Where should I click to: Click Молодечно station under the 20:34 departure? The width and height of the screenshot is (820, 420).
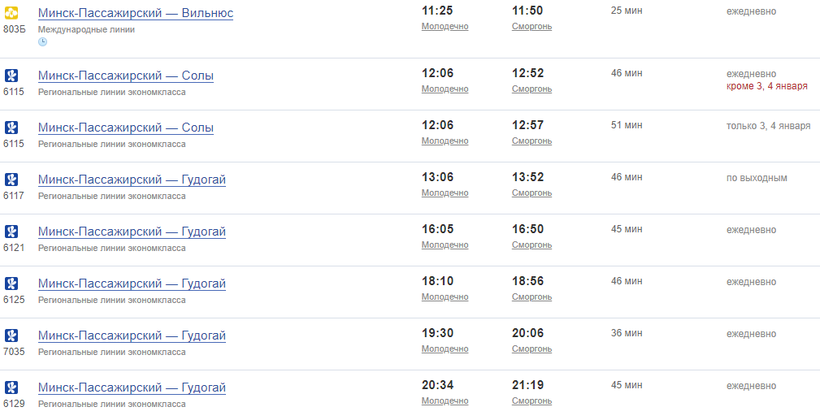point(445,401)
